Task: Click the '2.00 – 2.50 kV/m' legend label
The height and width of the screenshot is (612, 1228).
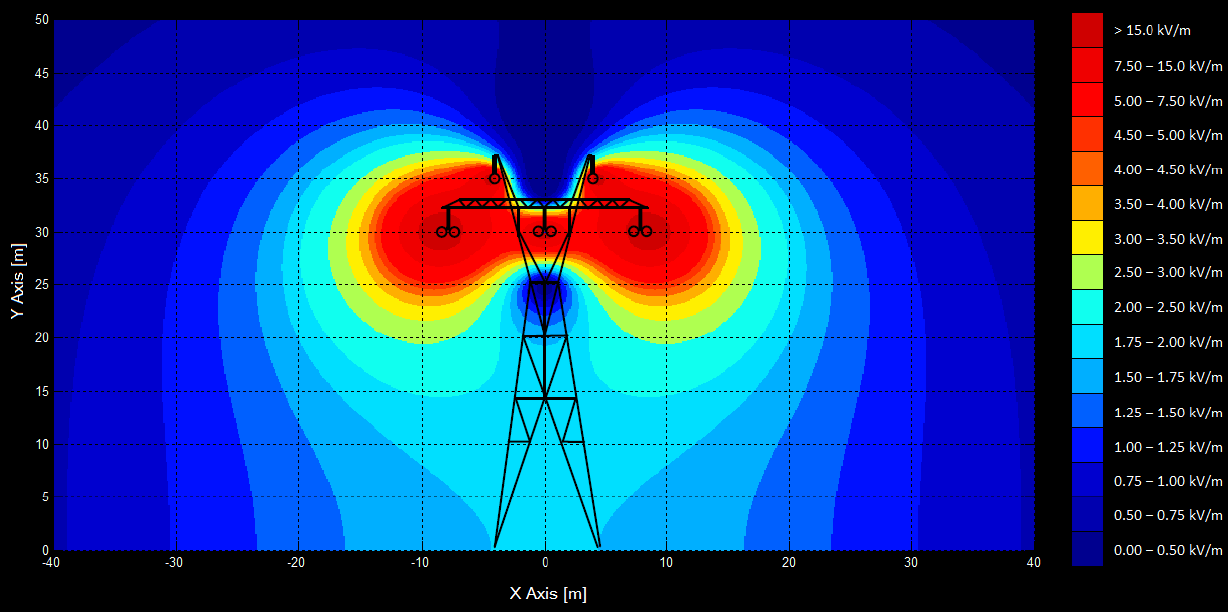Action: (1168, 307)
